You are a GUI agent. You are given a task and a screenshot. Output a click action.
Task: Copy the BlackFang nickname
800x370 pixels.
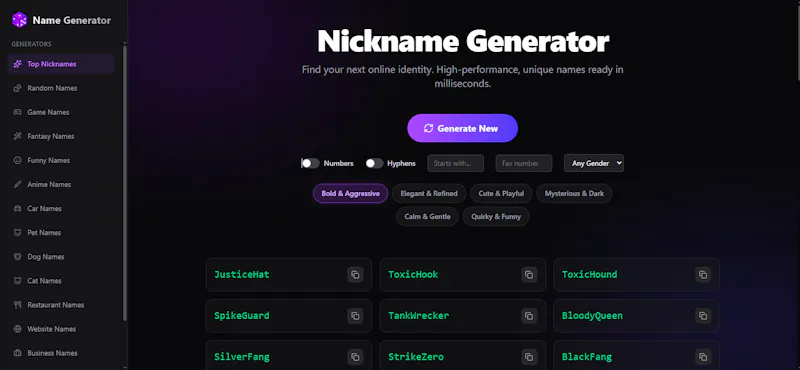(x=703, y=357)
